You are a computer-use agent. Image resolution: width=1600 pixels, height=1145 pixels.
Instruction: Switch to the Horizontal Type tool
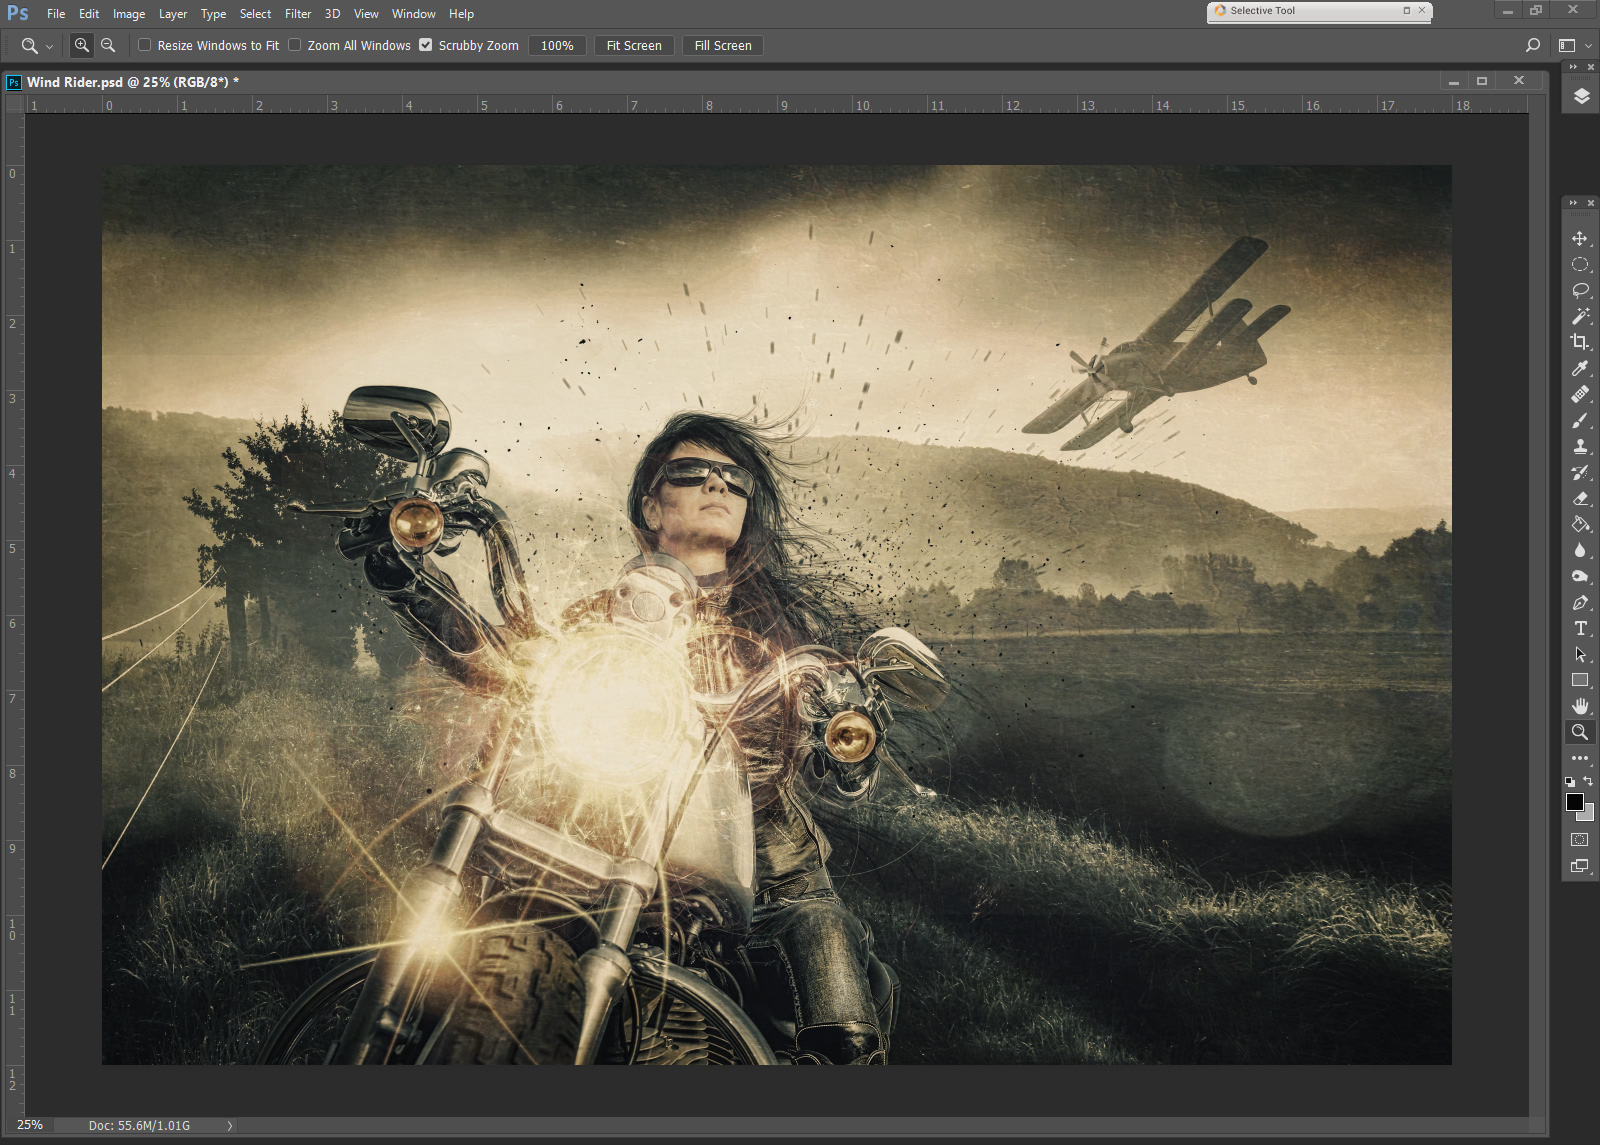(1580, 628)
